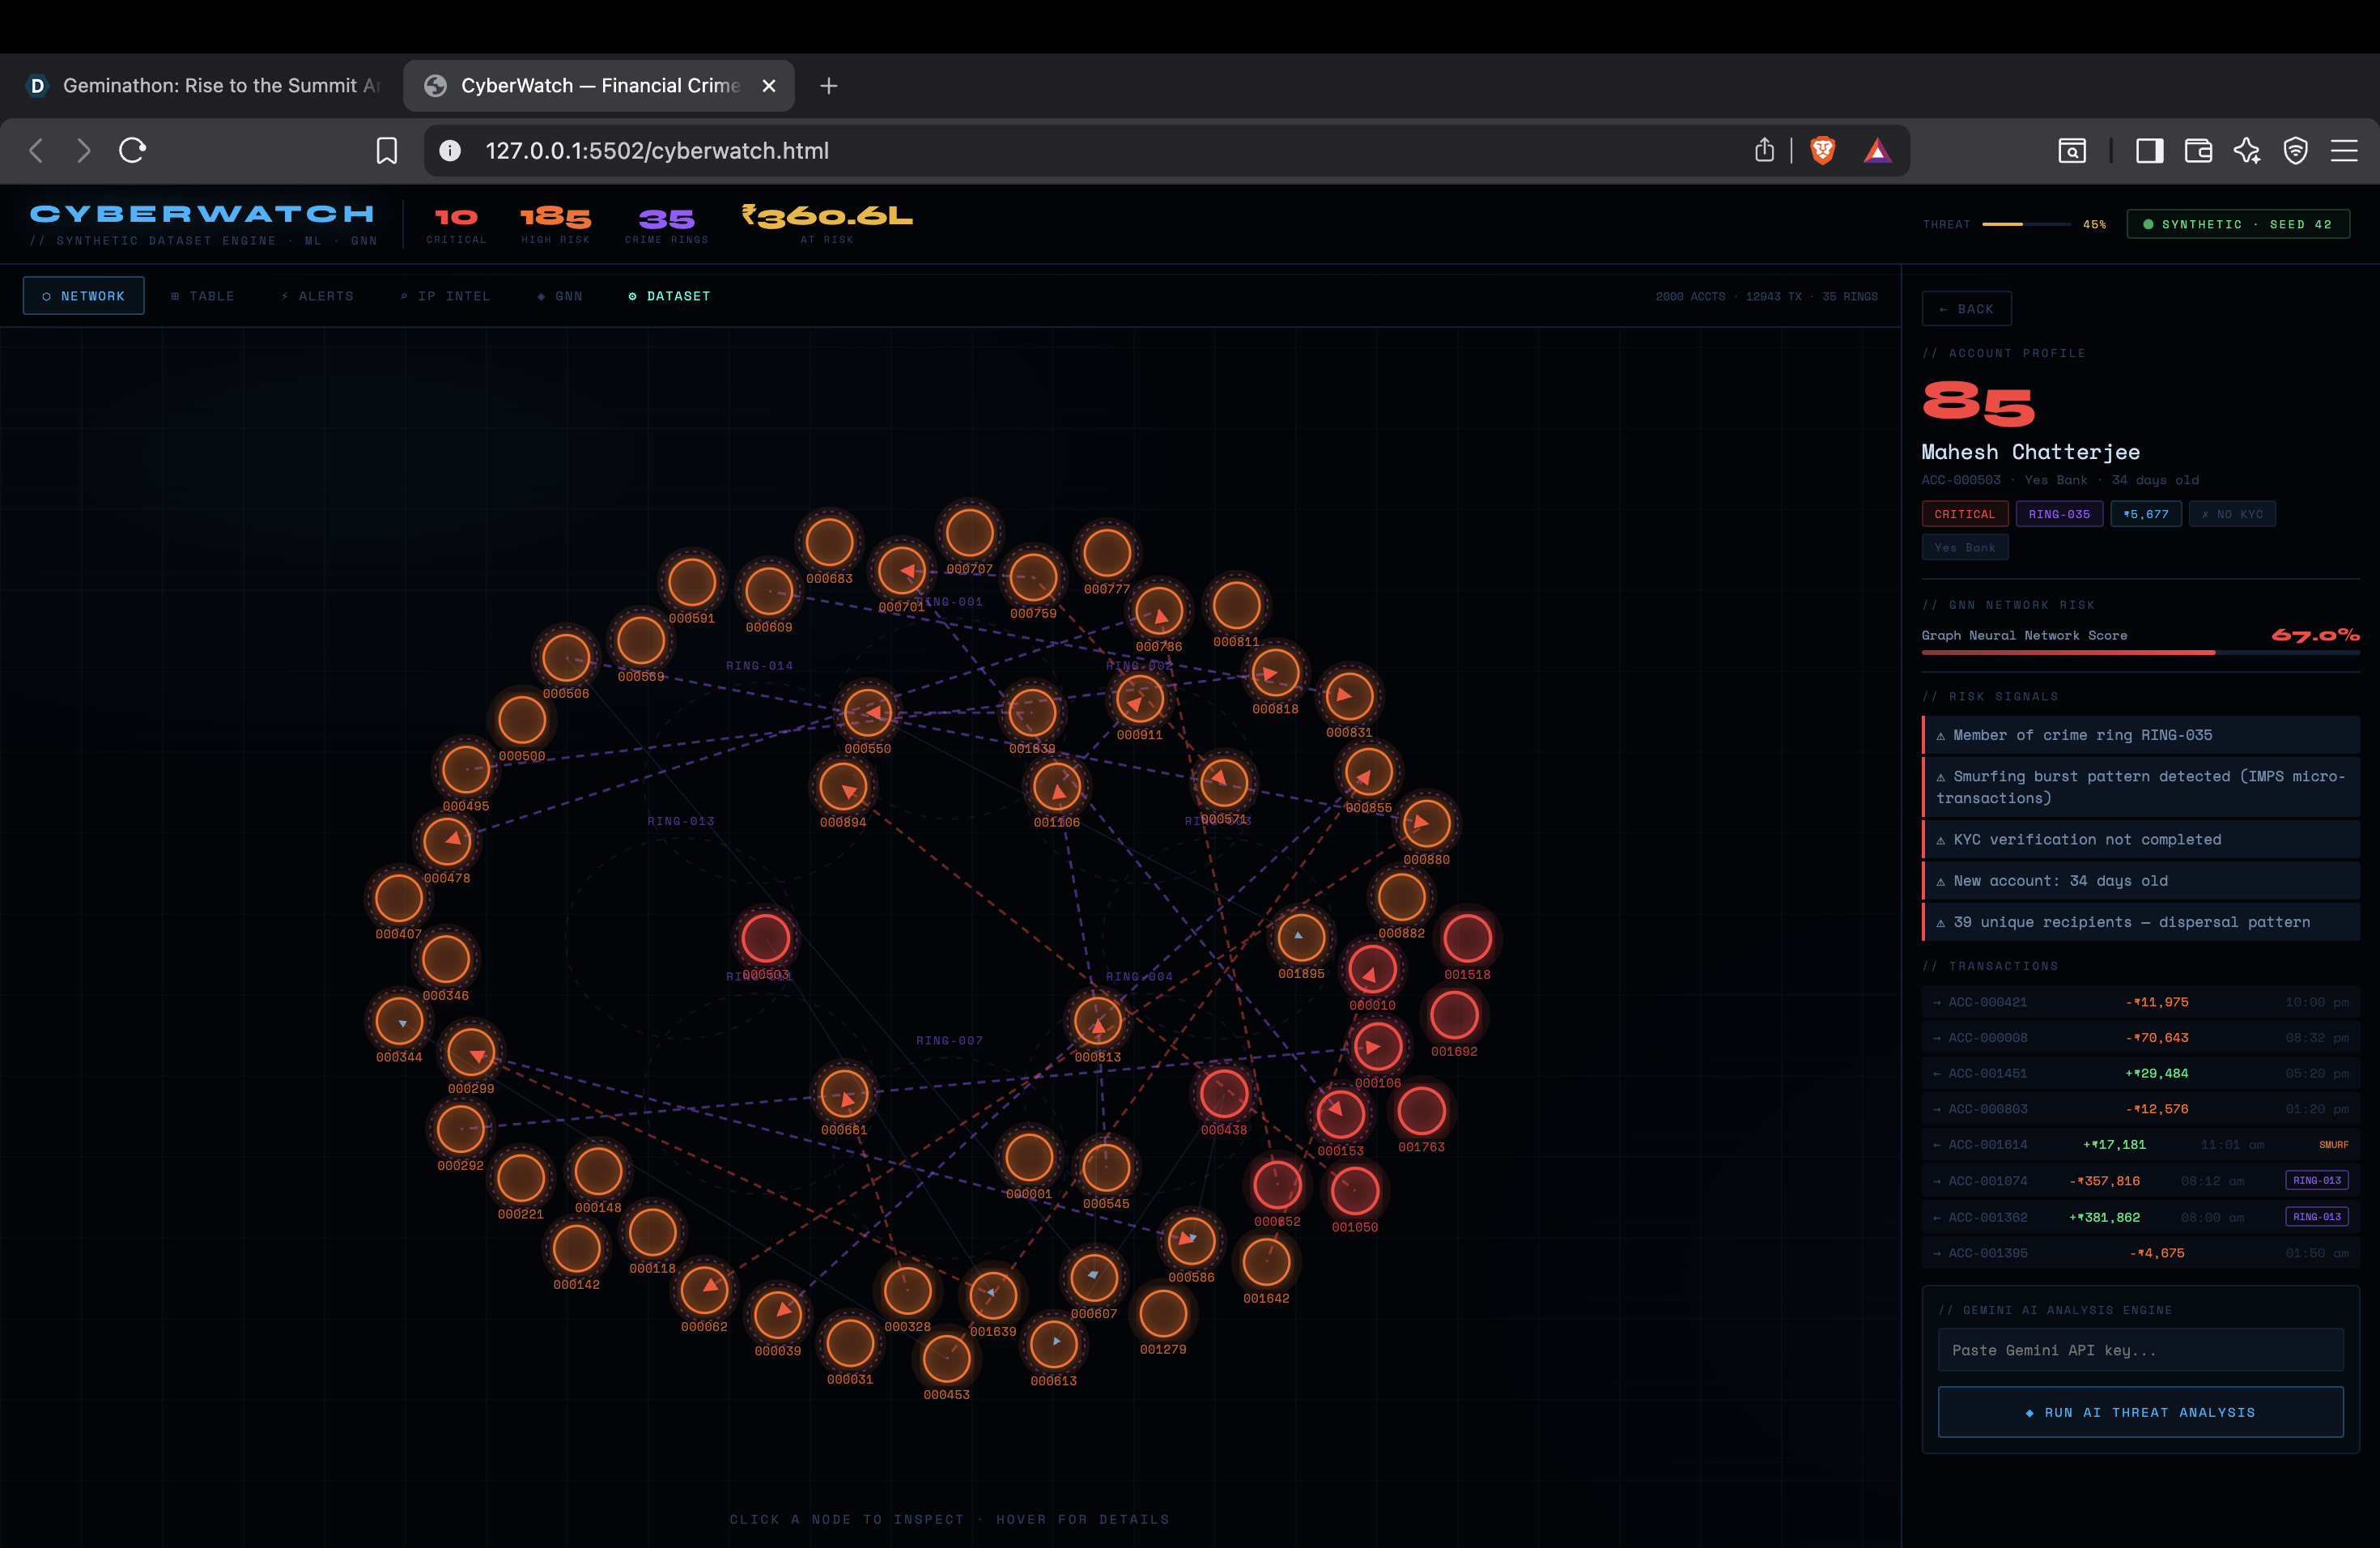Open the GNN tab
The height and width of the screenshot is (1548, 2380).
click(560, 296)
